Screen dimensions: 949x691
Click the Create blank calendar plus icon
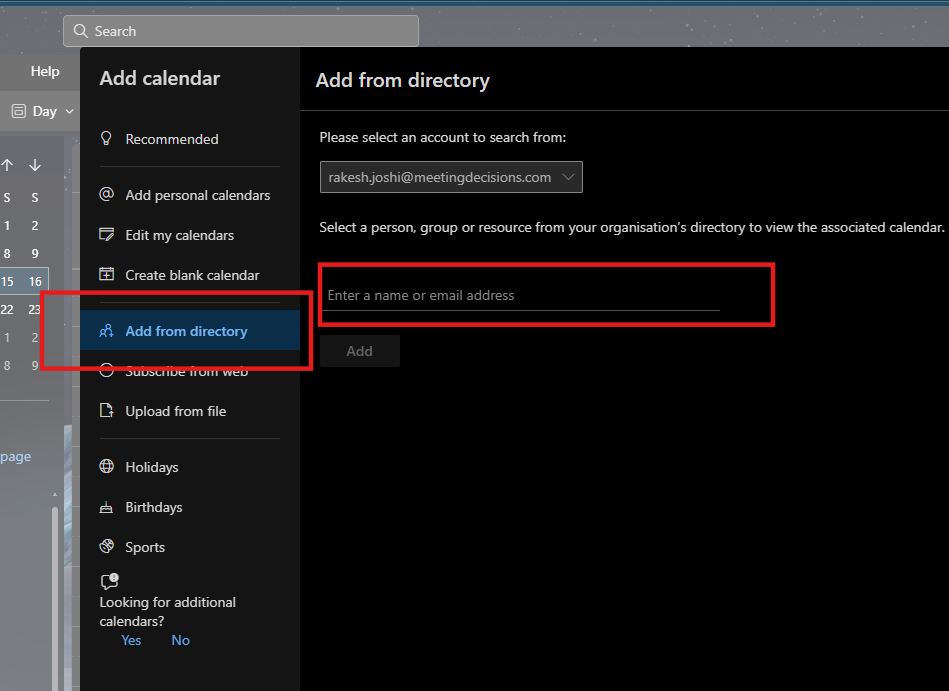tap(107, 274)
